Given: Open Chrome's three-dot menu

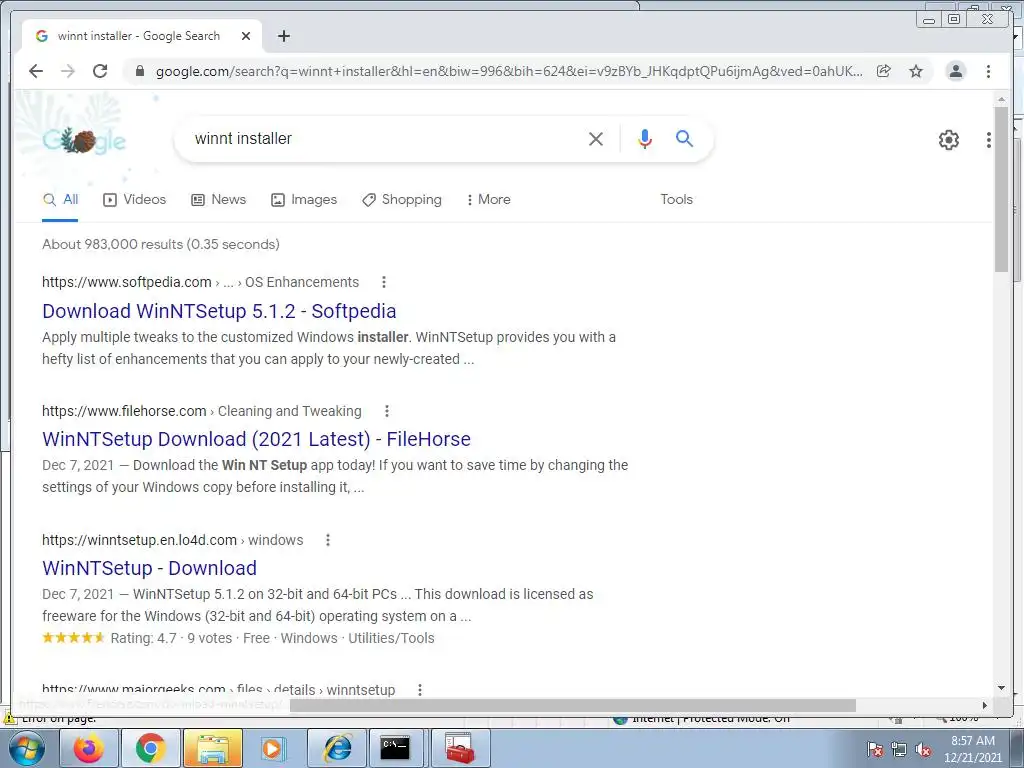Looking at the screenshot, I should pyautogui.click(x=988, y=71).
